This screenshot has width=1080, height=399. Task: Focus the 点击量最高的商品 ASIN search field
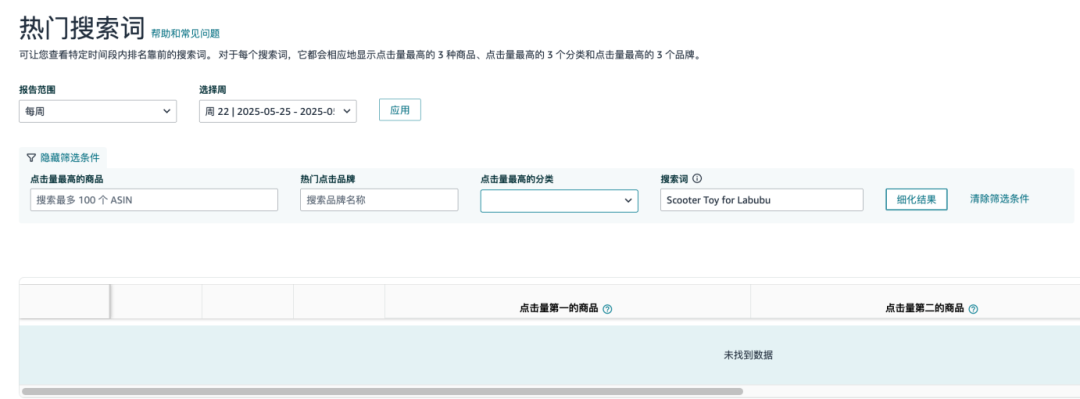154,200
